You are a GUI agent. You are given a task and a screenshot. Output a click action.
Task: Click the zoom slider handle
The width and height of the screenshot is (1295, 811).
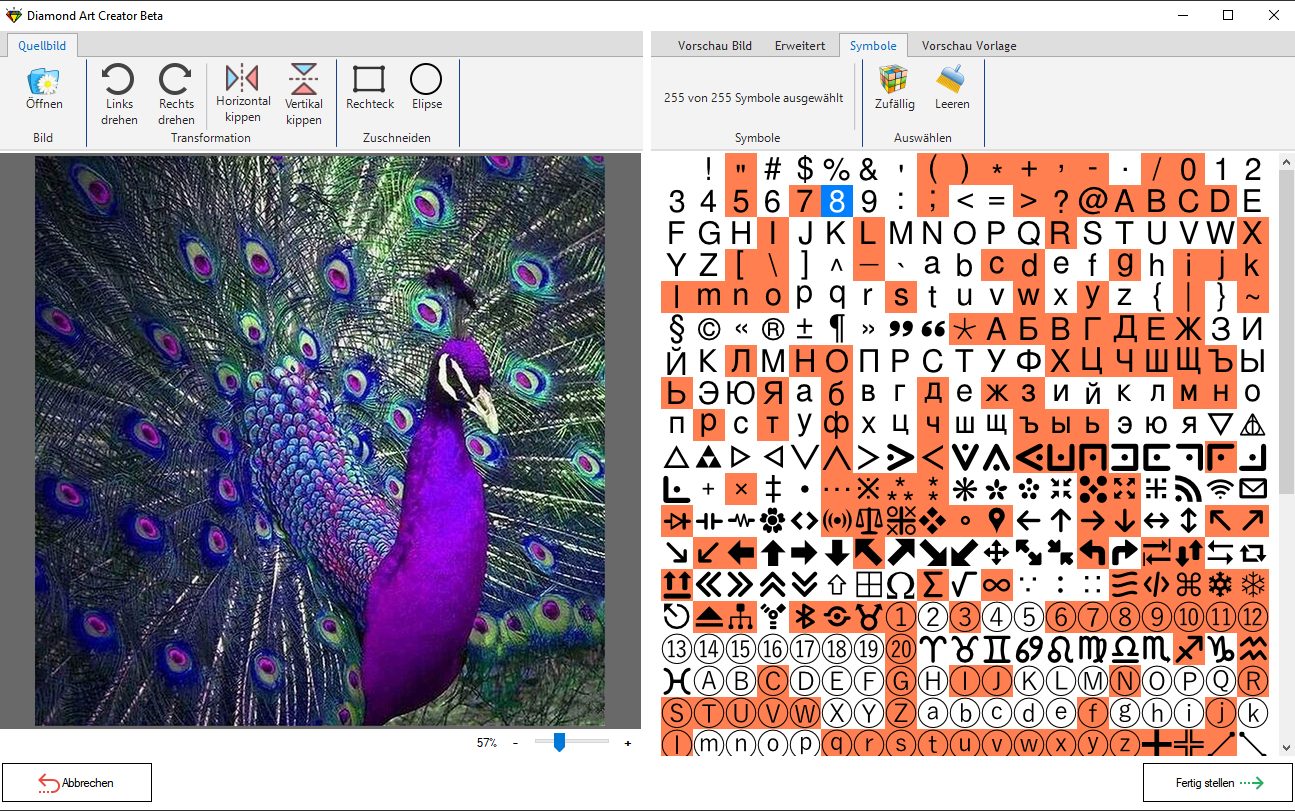(x=560, y=742)
